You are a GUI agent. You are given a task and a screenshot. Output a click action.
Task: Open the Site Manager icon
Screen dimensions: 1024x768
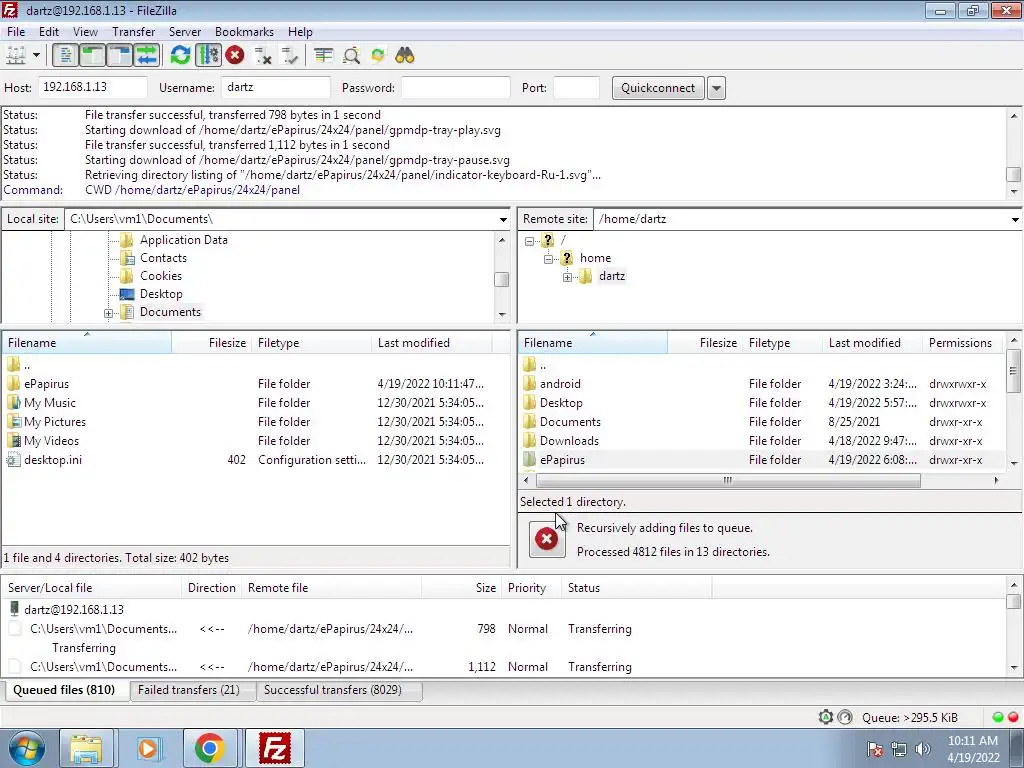coord(16,56)
